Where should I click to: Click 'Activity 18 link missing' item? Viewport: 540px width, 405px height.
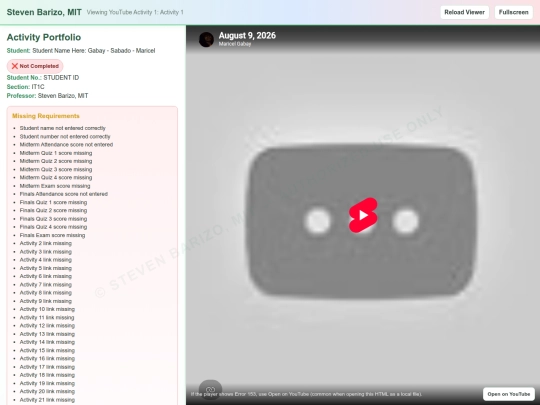pos(47,375)
